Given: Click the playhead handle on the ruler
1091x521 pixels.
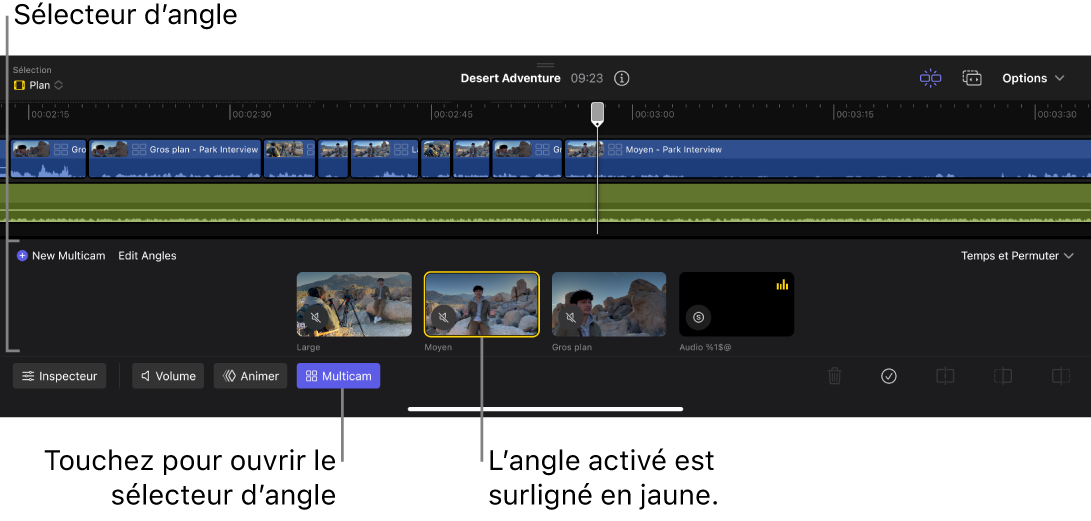Looking at the screenshot, I should 597,112.
